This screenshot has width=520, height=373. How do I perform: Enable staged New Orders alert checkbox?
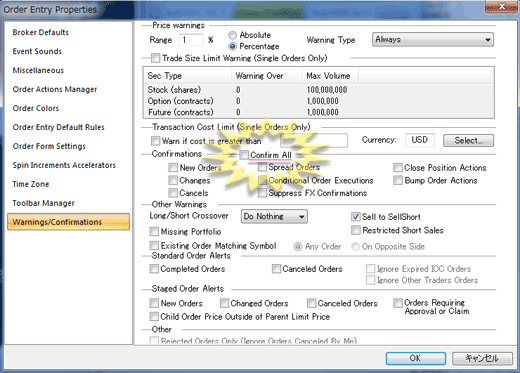pos(154,303)
